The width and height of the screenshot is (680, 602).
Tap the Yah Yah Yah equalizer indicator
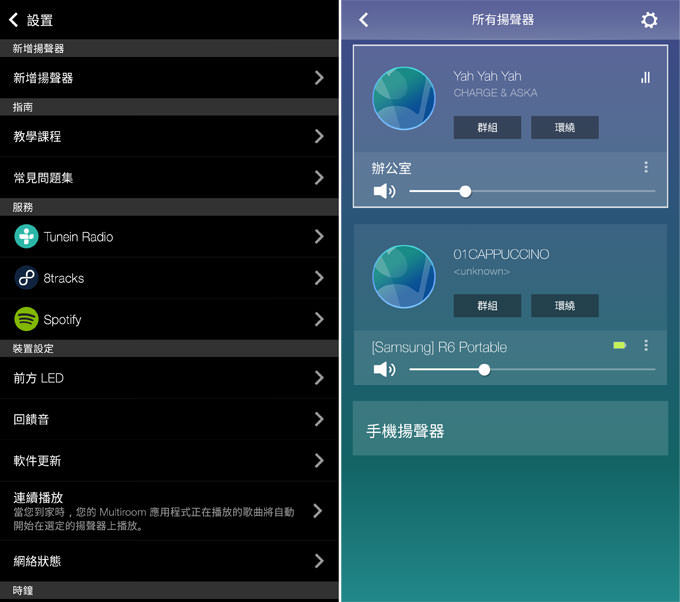[x=645, y=77]
